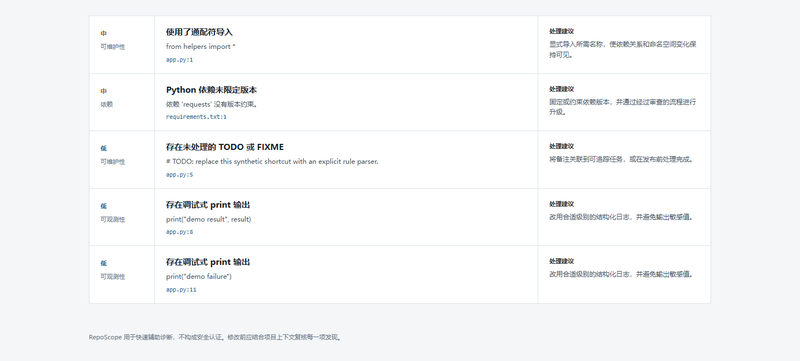Open file reference requirements.txt:1

point(196,117)
